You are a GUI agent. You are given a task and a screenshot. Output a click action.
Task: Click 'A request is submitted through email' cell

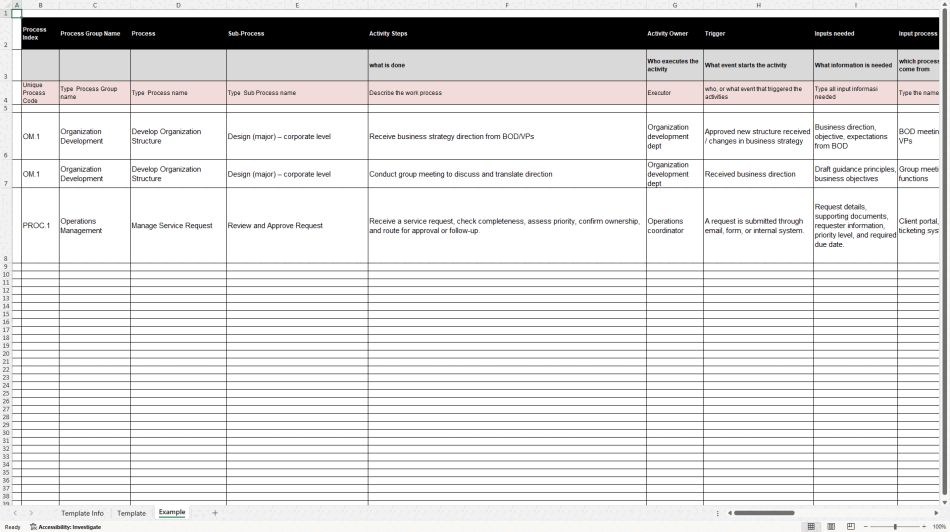pos(758,225)
